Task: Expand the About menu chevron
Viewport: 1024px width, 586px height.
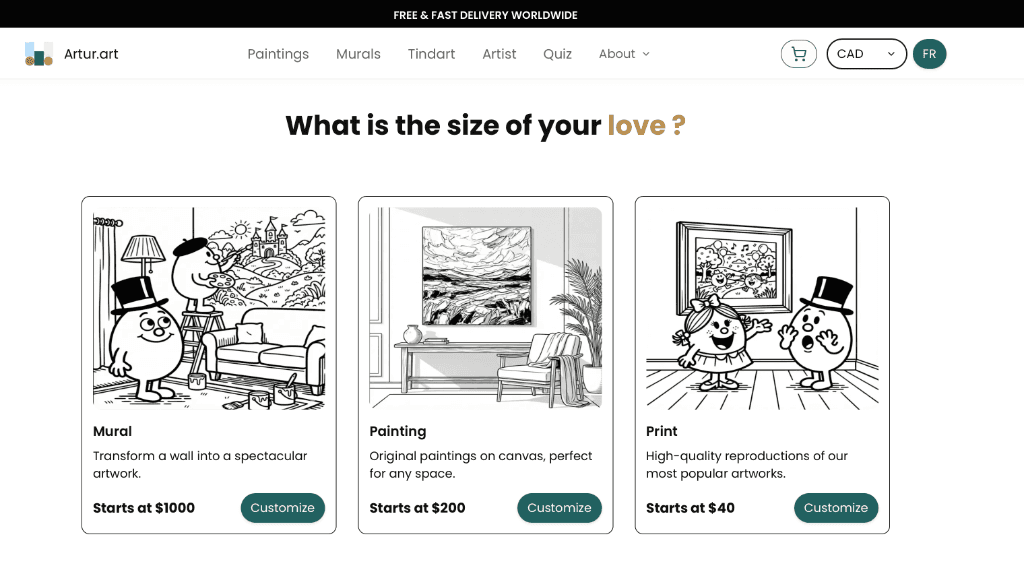Action: [646, 54]
